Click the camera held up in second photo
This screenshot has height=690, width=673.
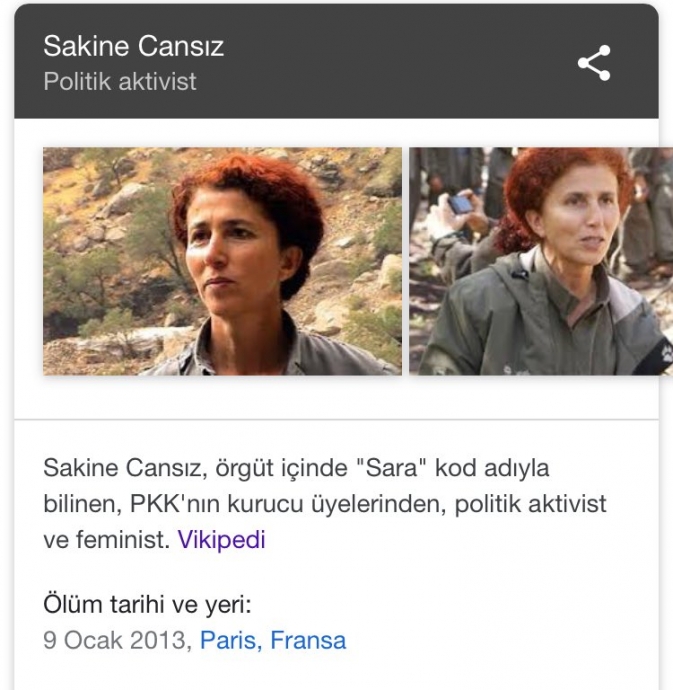[460, 204]
